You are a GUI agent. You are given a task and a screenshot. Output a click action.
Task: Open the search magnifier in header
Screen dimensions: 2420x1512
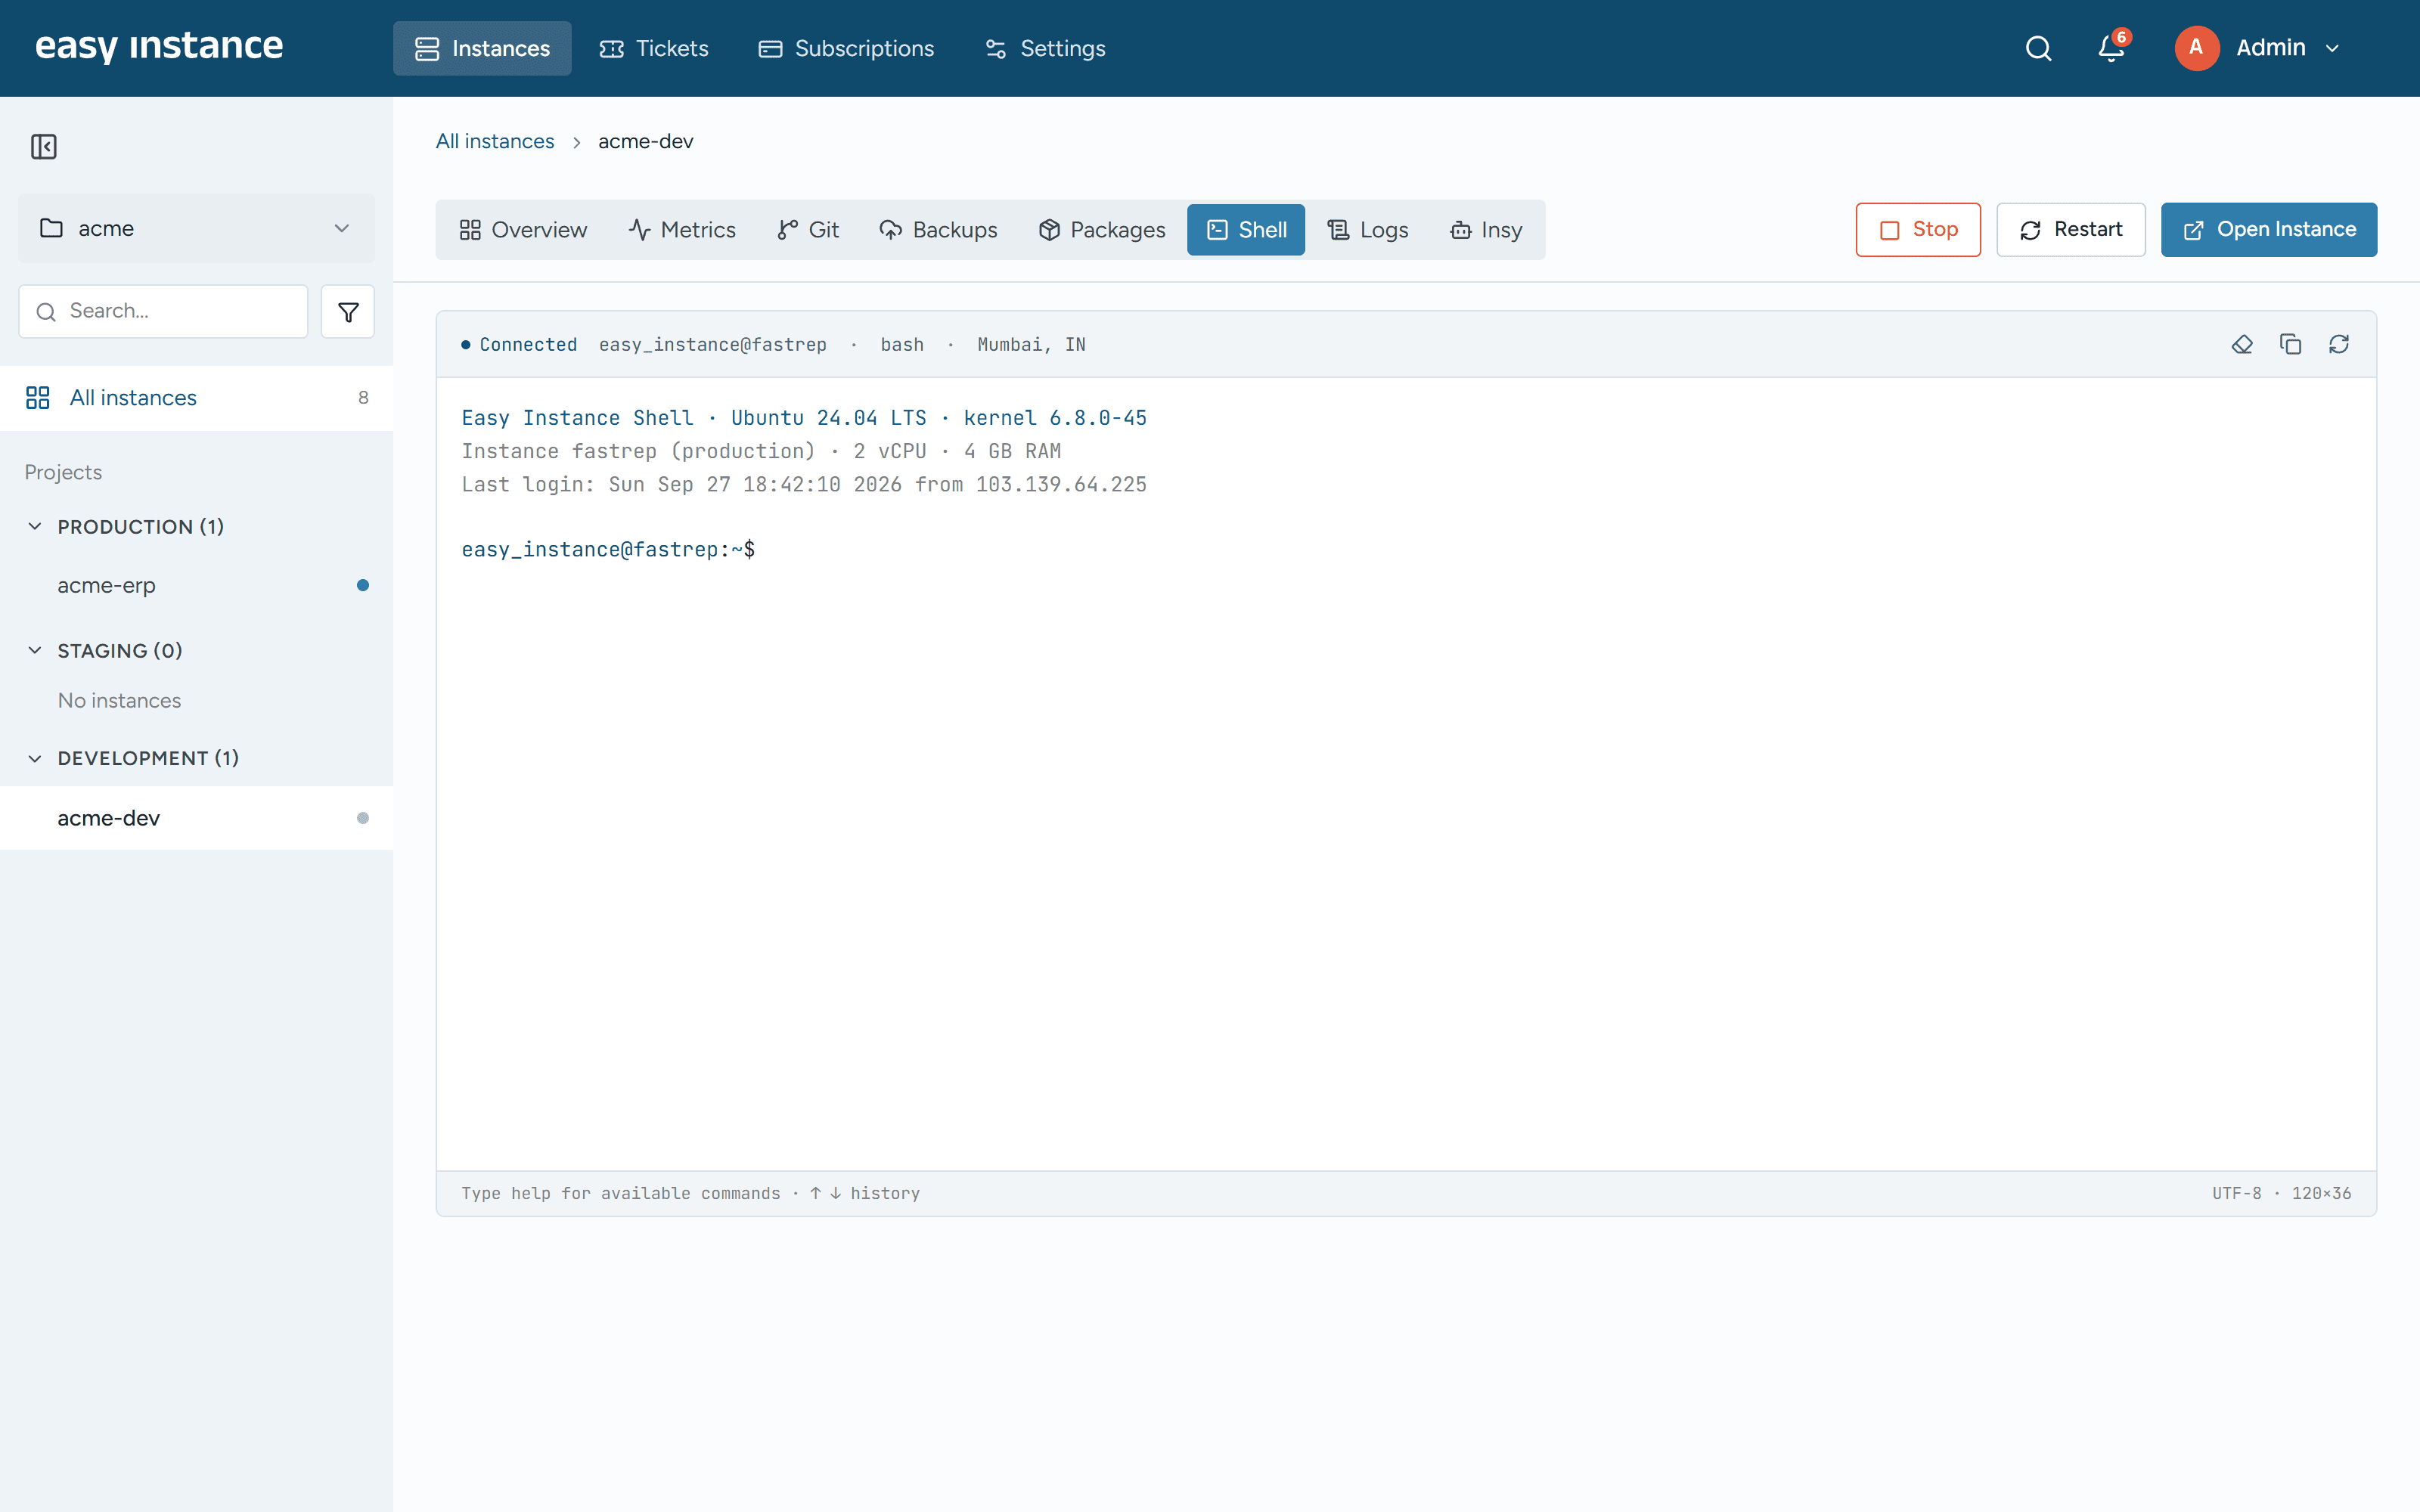click(2038, 48)
